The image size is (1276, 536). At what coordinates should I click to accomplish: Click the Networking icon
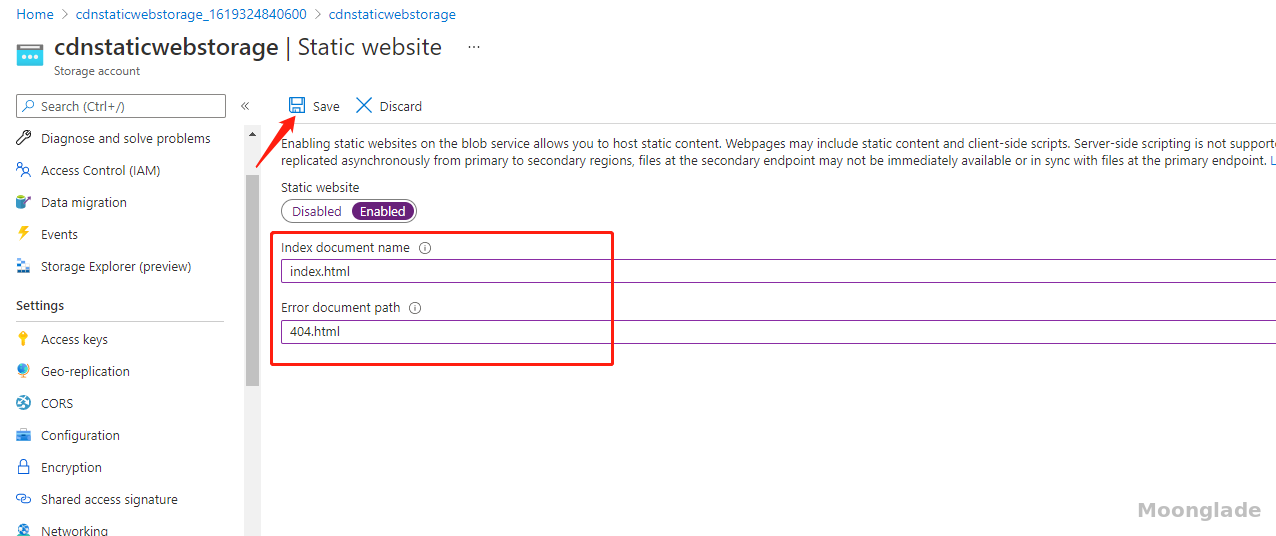pos(24,530)
